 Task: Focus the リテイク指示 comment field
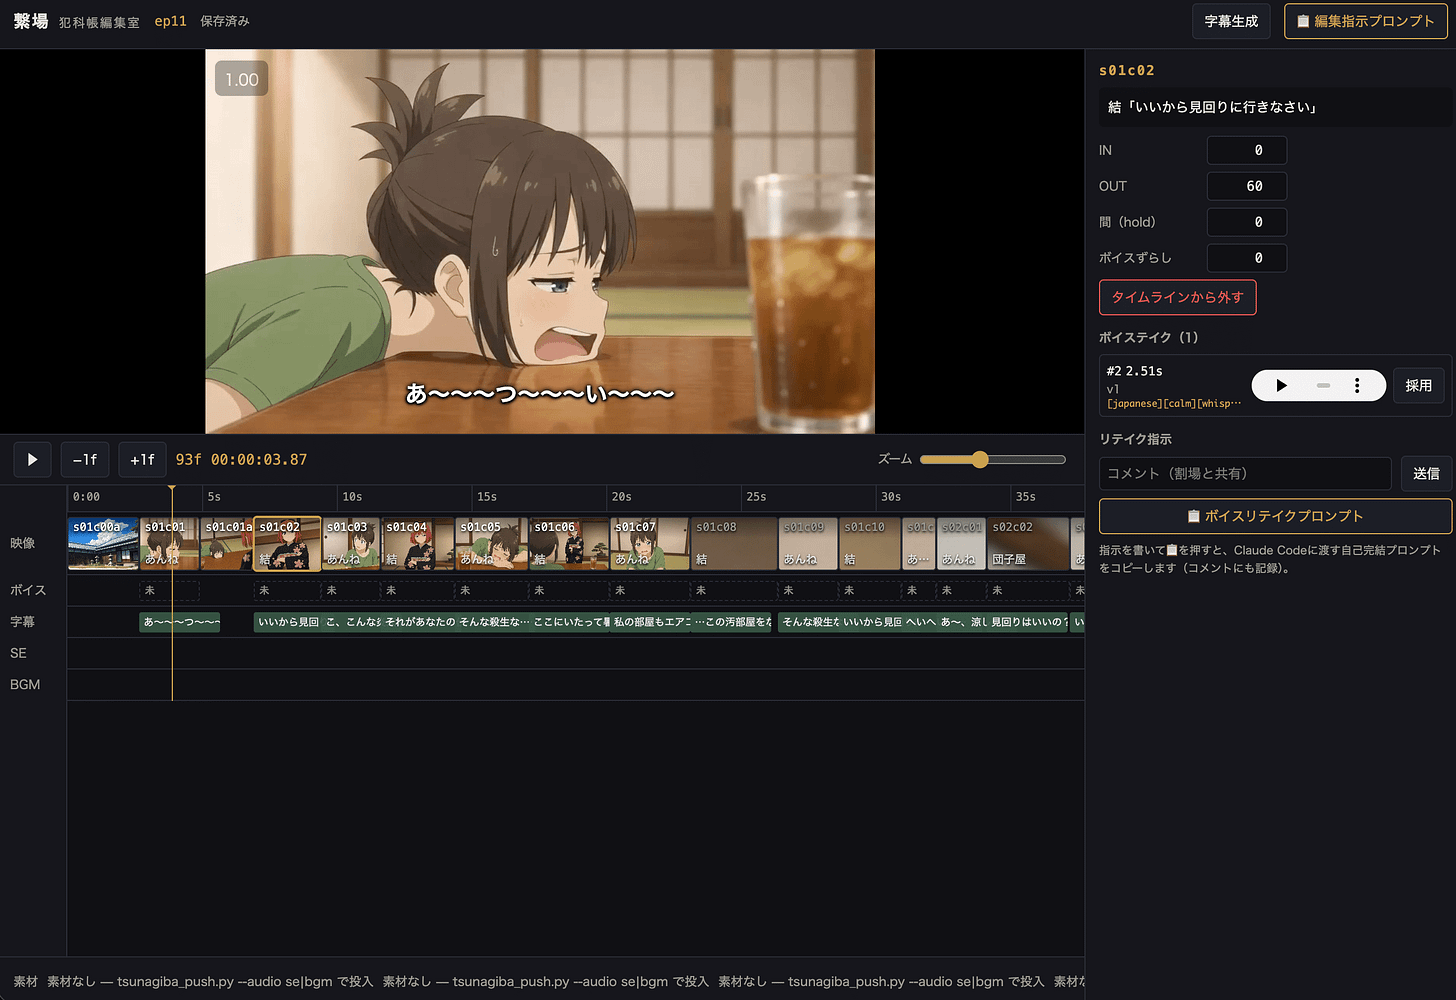(x=1245, y=473)
